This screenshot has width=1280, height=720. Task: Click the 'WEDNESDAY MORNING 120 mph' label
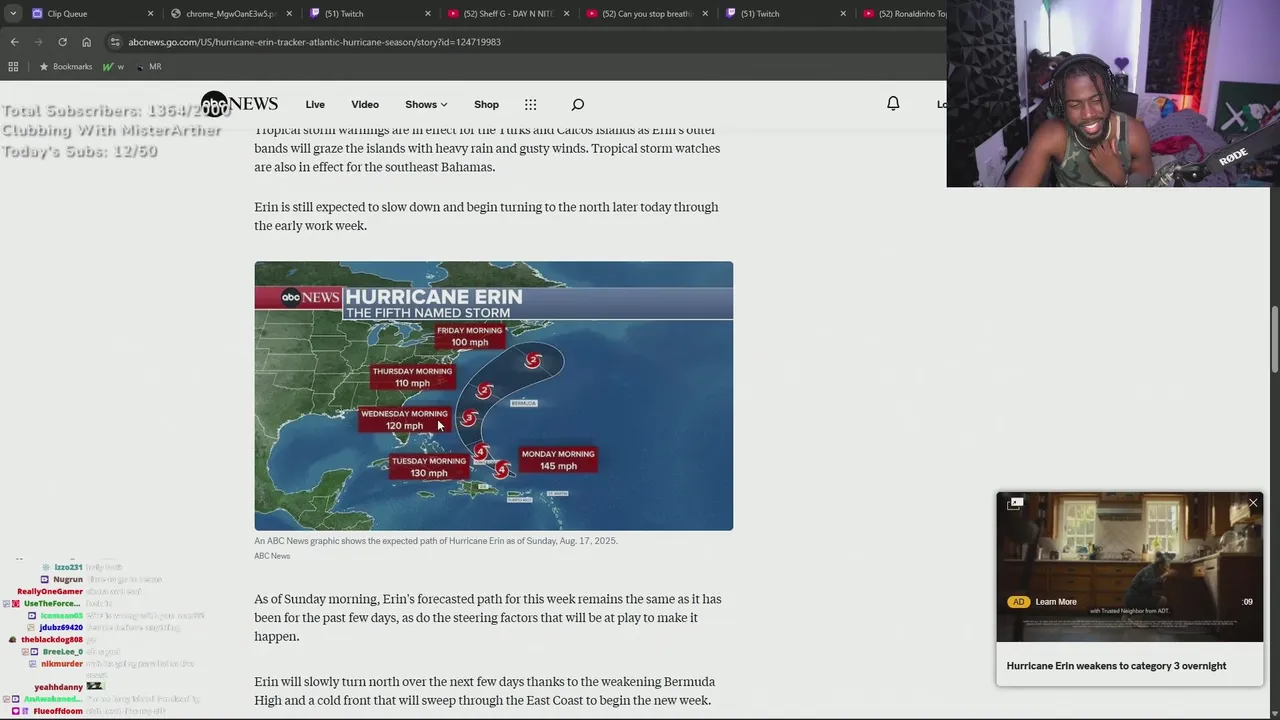404,420
